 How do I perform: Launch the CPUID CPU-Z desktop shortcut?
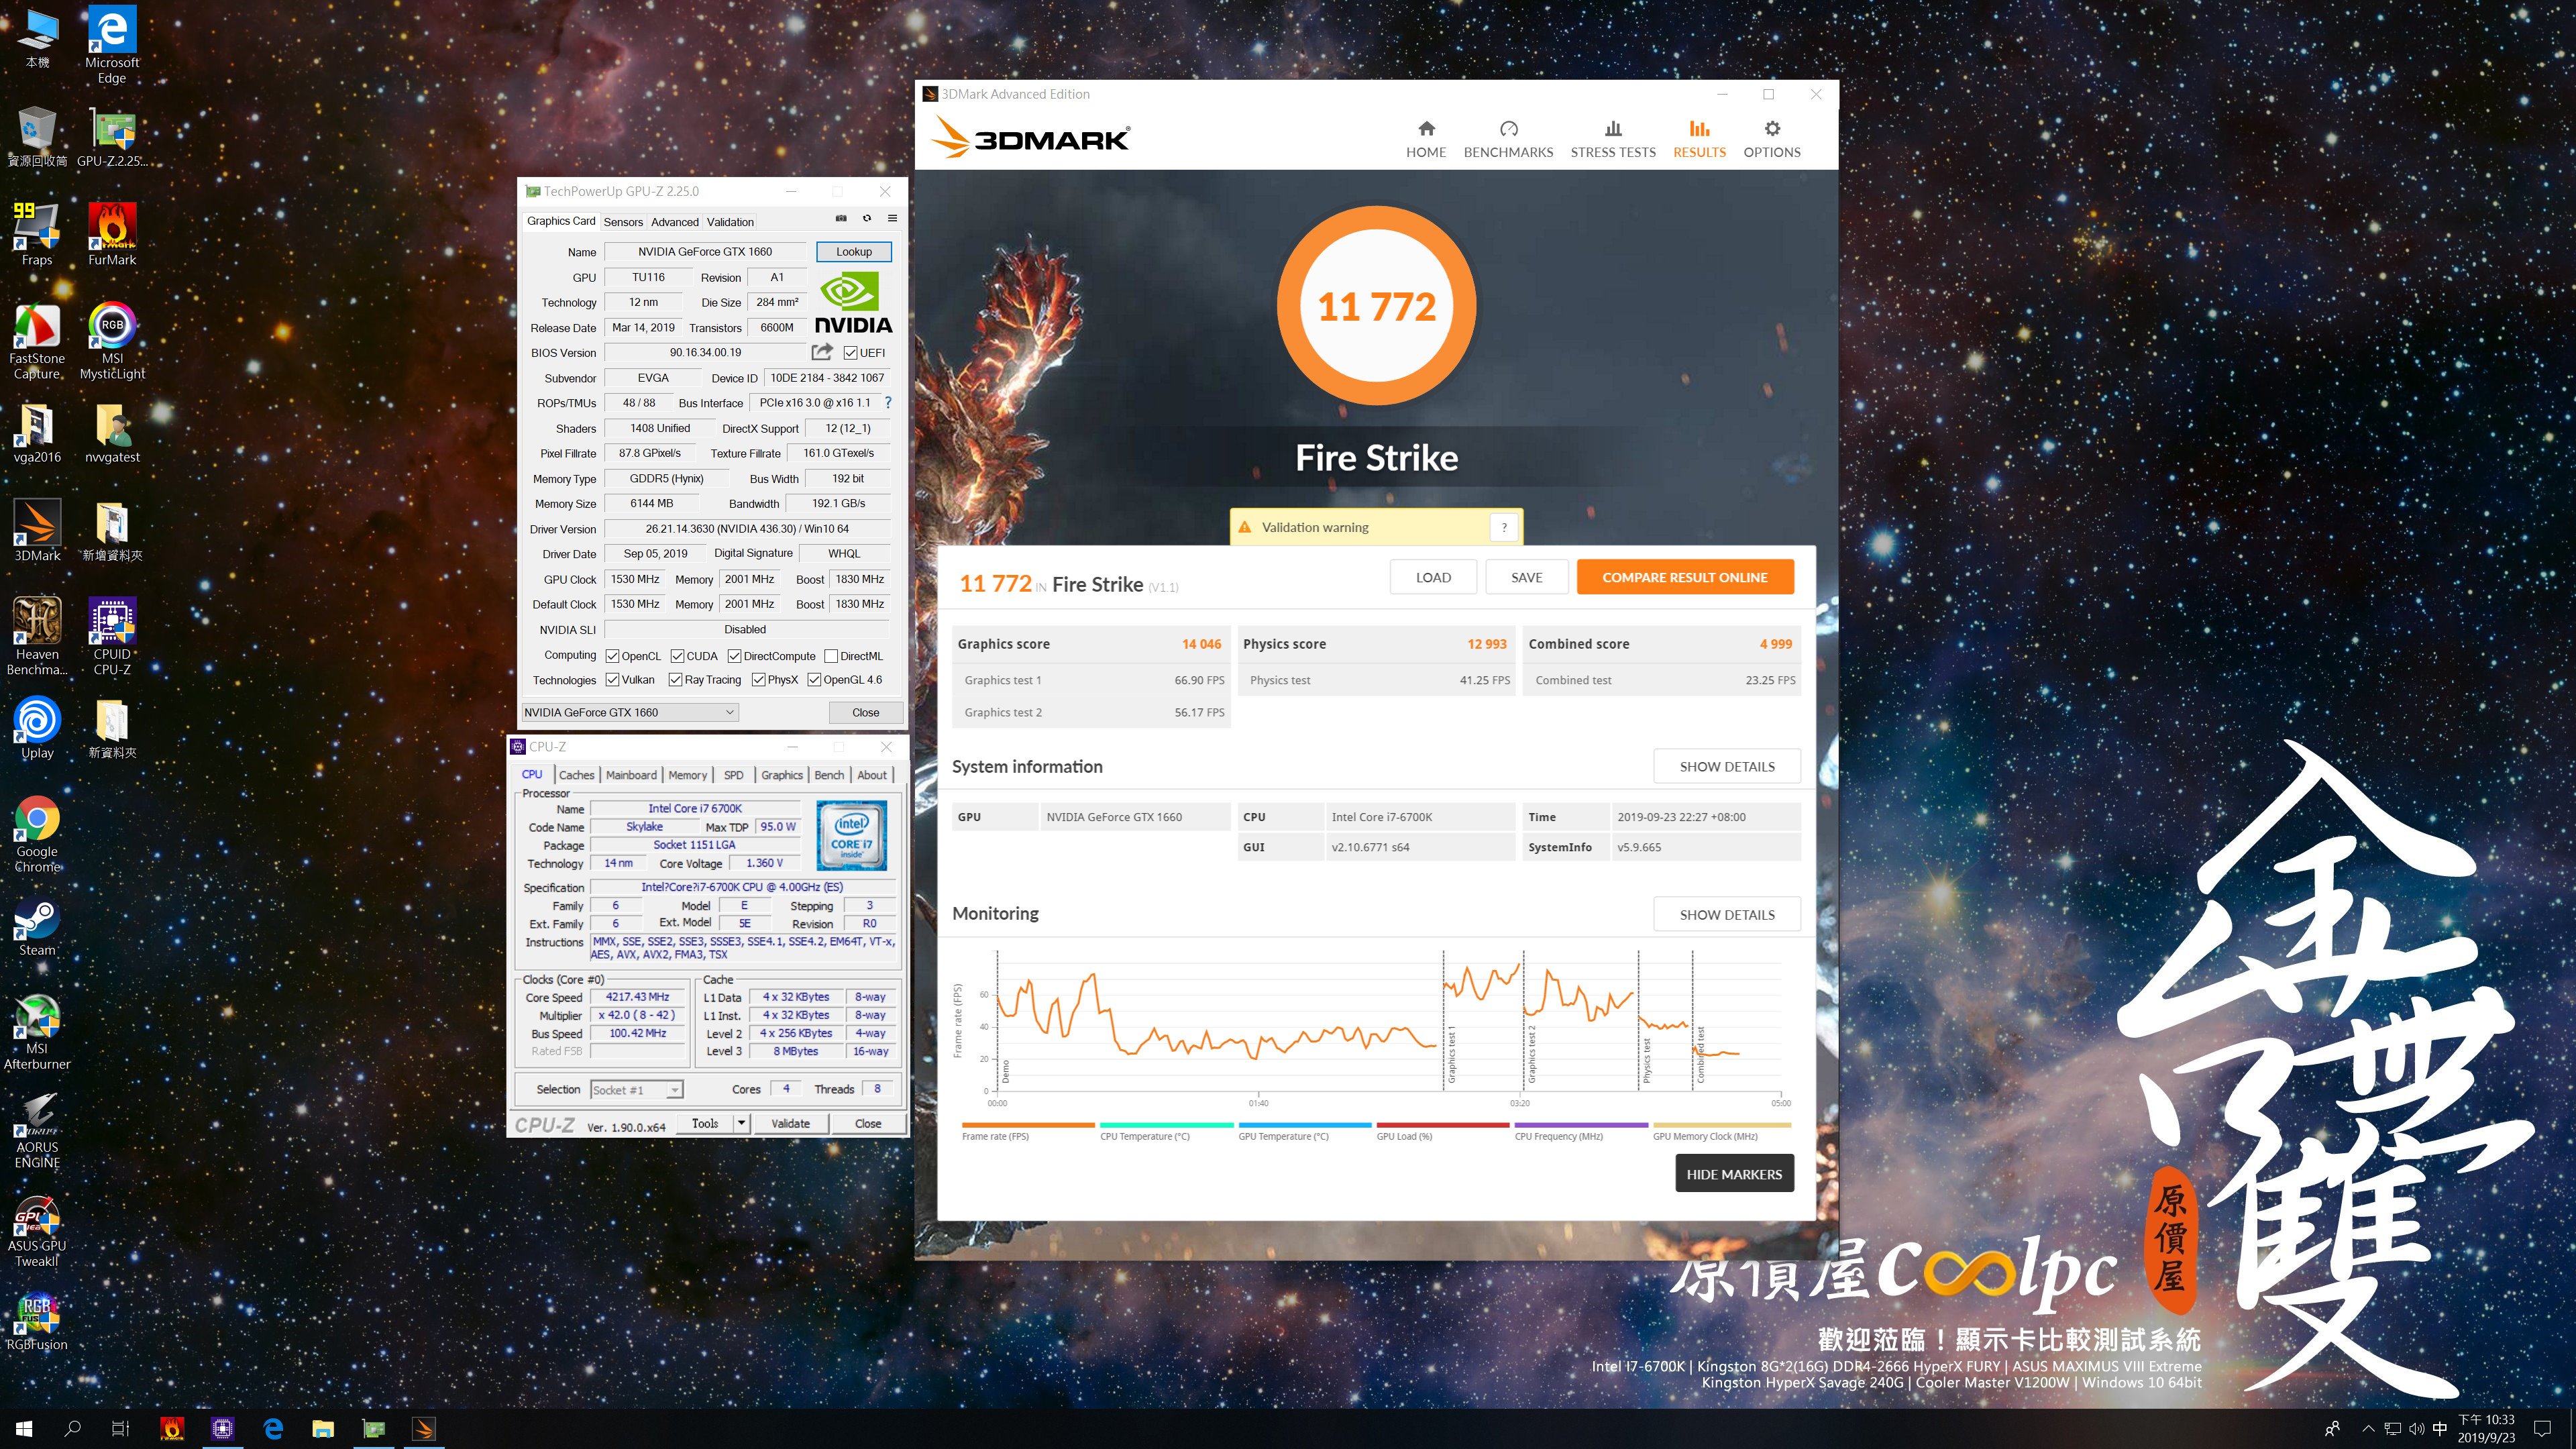pyautogui.click(x=112, y=636)
